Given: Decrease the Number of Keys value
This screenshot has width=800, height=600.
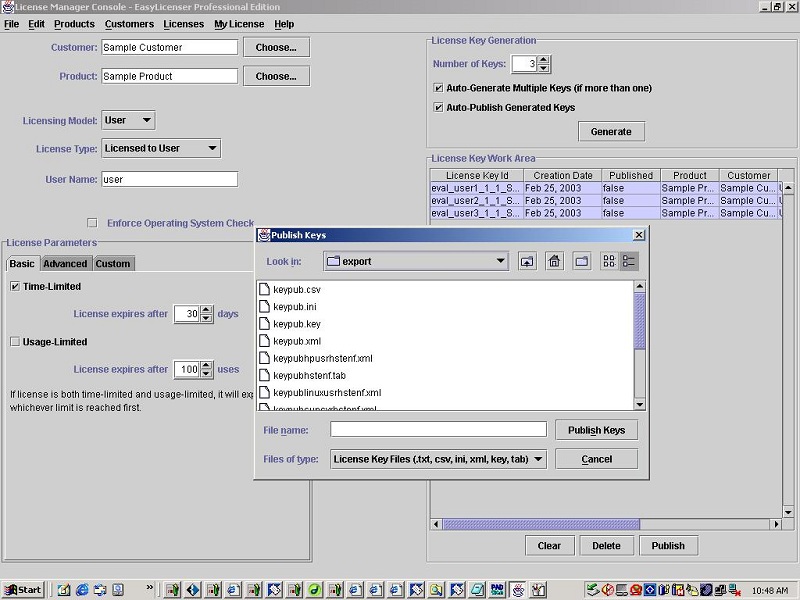Looking at the screenshot, I should point(543,68).
